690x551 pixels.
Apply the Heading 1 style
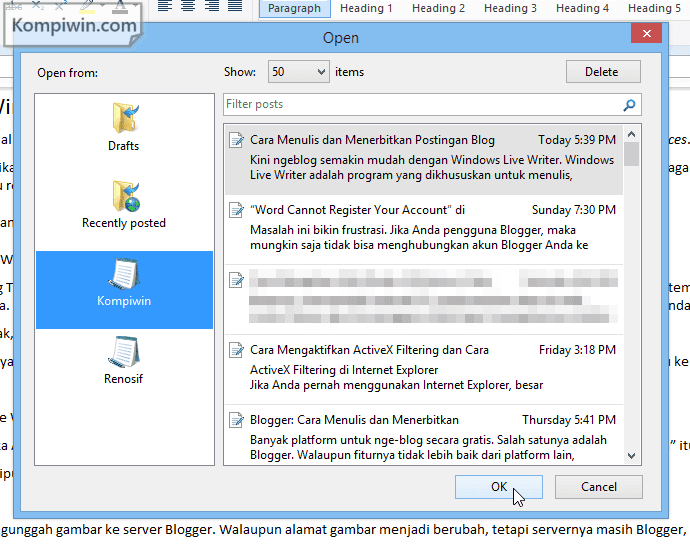click(x=366, y=8)
